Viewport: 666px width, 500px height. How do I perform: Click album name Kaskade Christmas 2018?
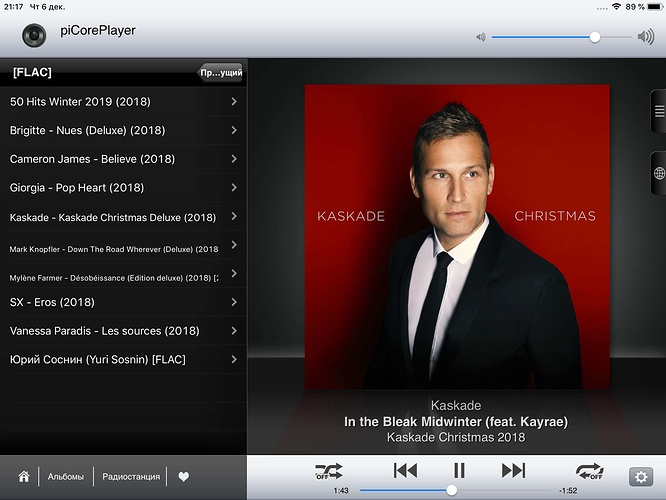(x=456, y=438)
